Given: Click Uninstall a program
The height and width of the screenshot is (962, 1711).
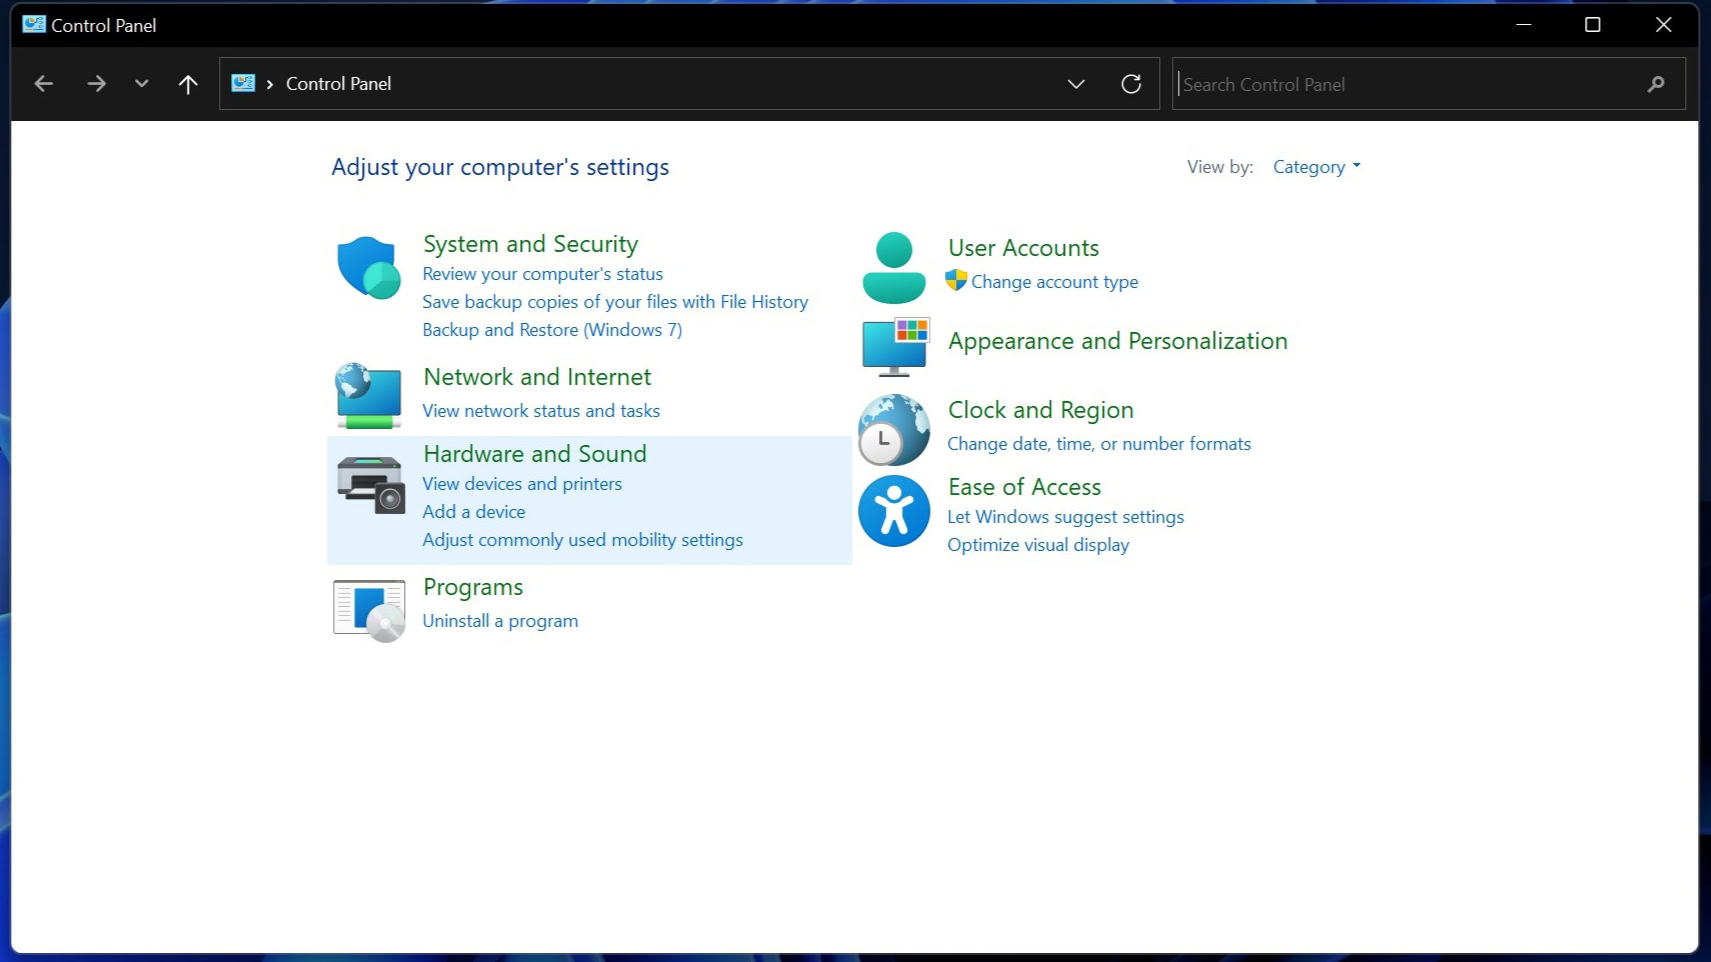Looking at the screenshot, I should (500, 621).
